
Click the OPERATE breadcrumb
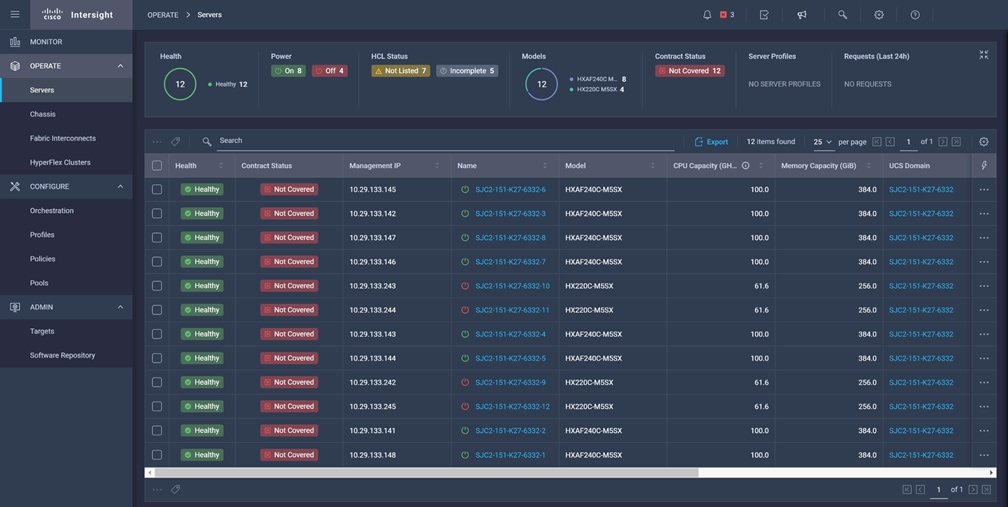coord(163,15)
